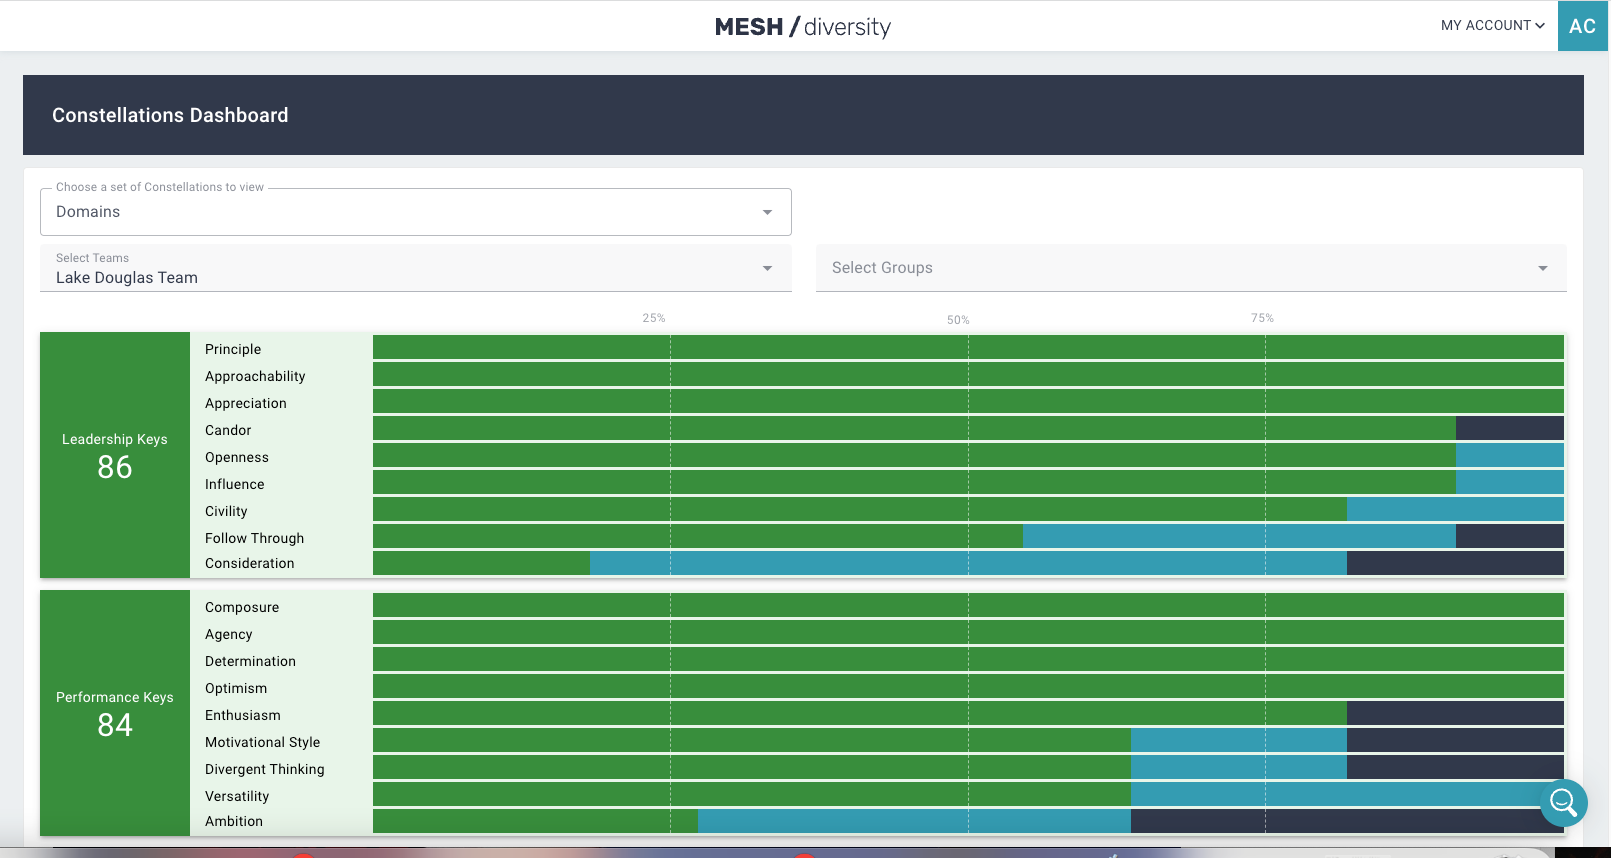Click the AC avatar icon
The height and width of the screenshot is (858, 1611).
tap(1582, 26)
